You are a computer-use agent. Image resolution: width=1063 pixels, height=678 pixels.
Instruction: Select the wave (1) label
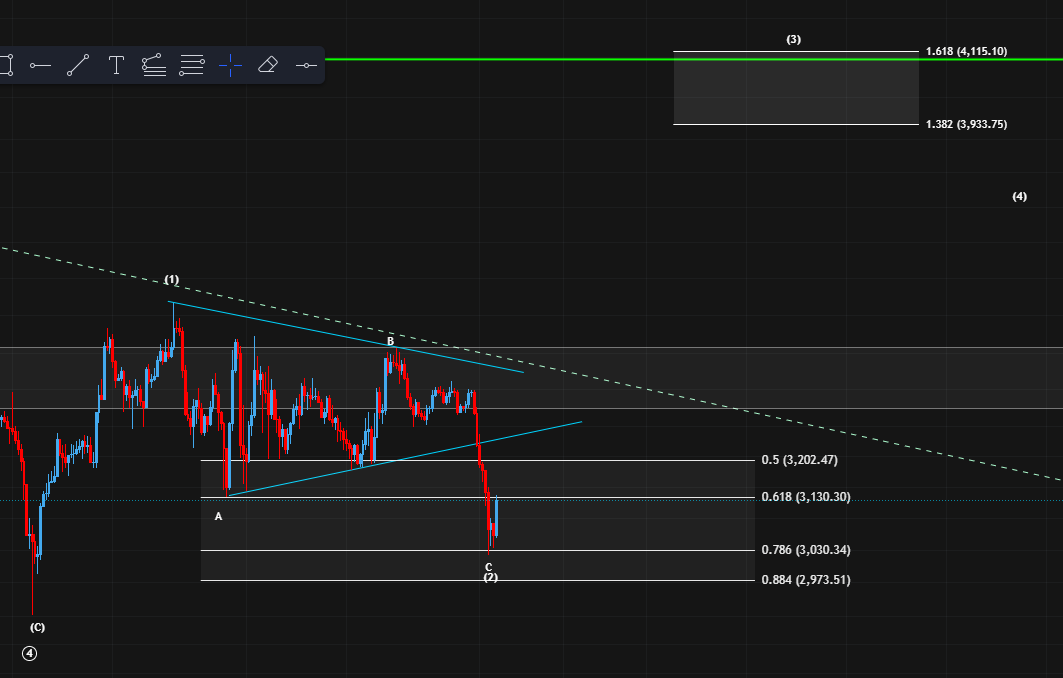[x=172, y=279]
